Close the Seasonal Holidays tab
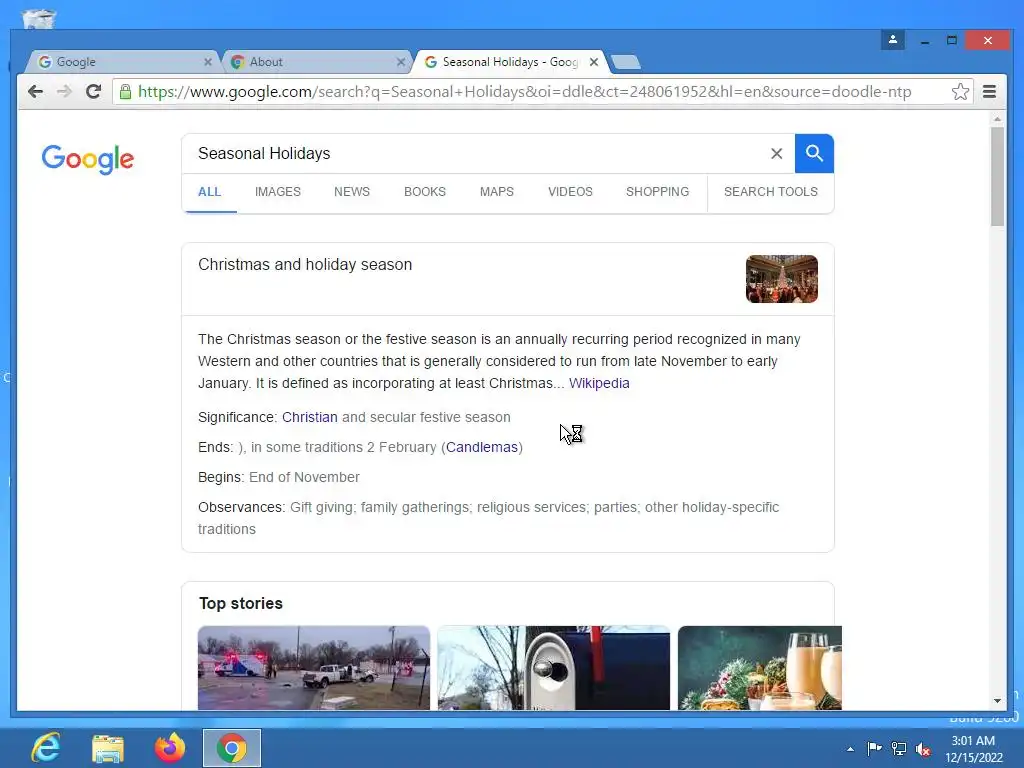Viewport: 1024px width, 768px height. coord(594,62)
